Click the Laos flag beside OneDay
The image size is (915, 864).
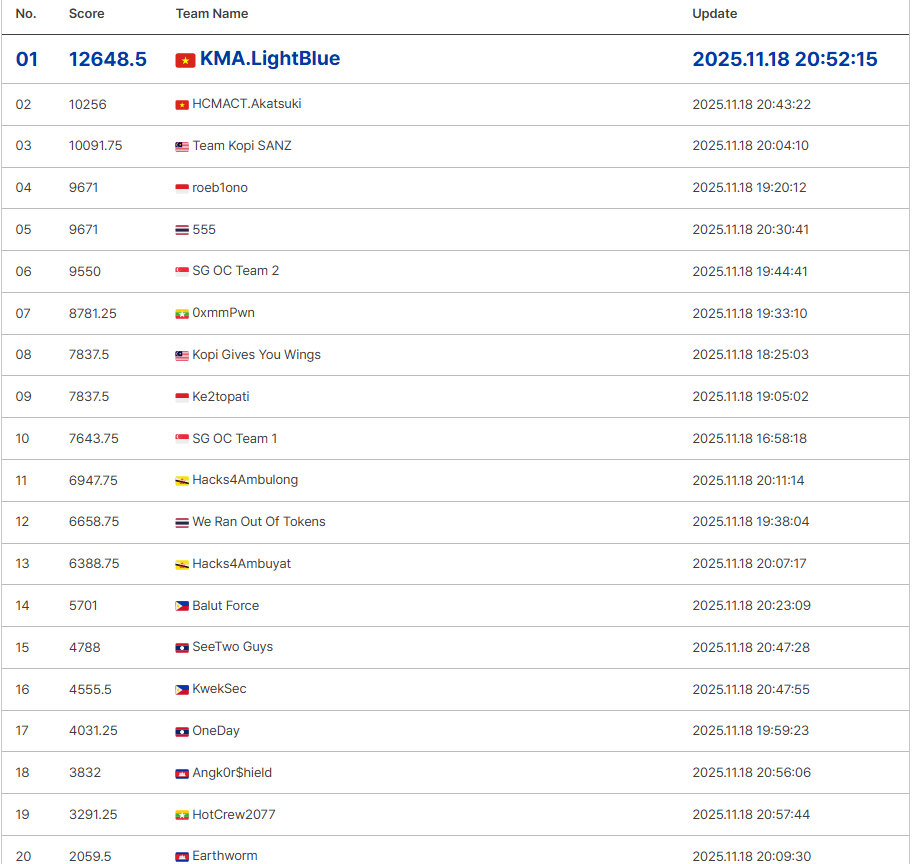(182, 732)
